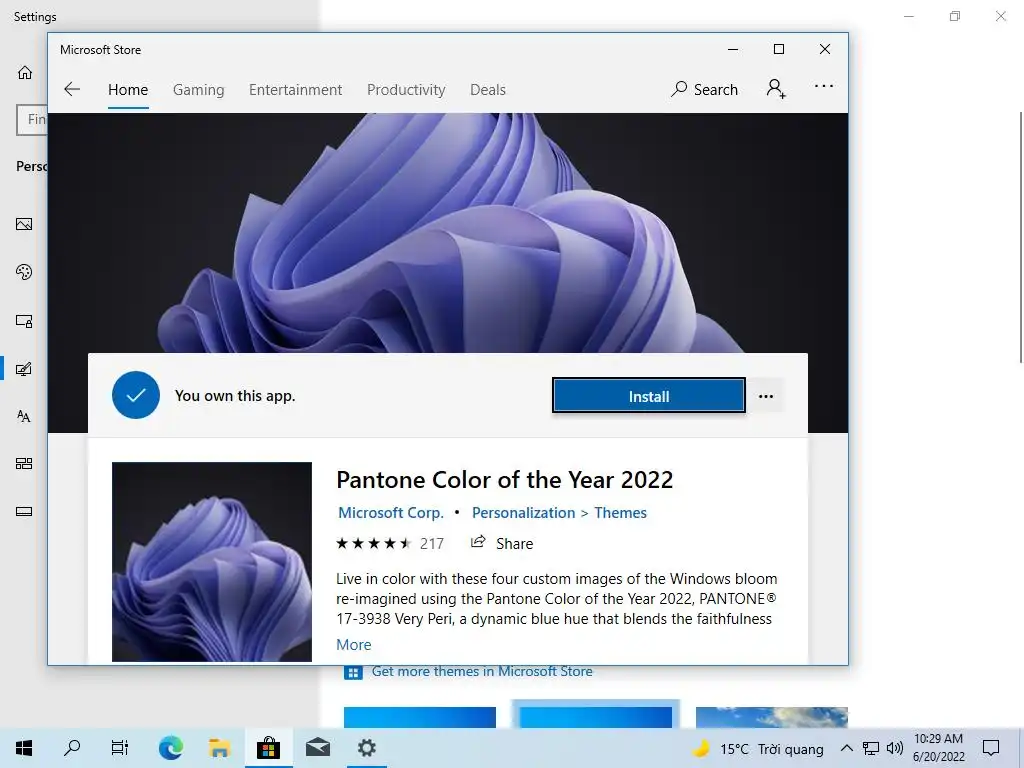1024x768 pixels.
Task: Open File Explorer from taskbar
Action: click(219, 748)
